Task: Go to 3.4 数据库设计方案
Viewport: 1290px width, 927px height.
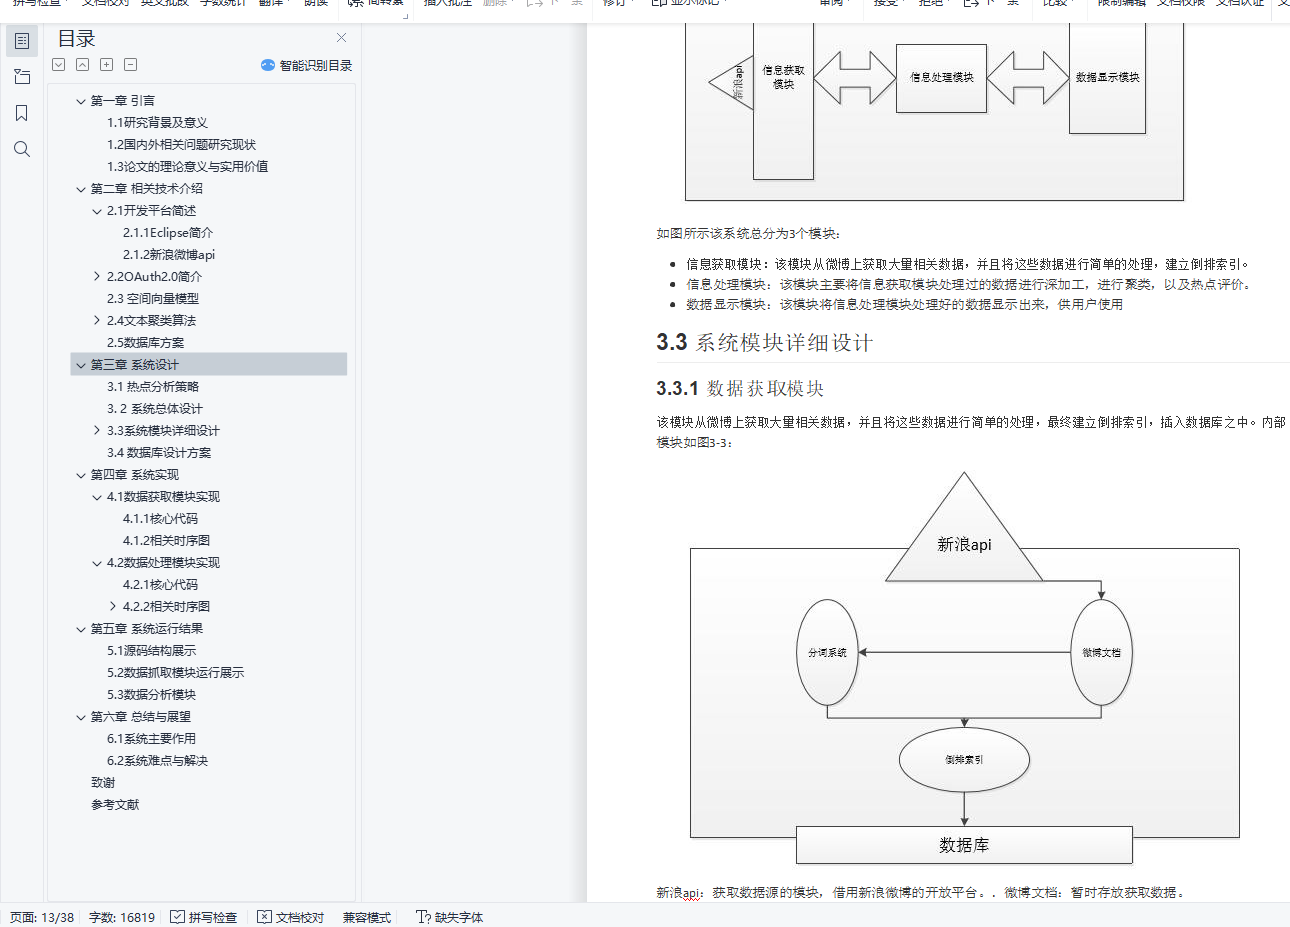Action: click(x=159, y=453)
